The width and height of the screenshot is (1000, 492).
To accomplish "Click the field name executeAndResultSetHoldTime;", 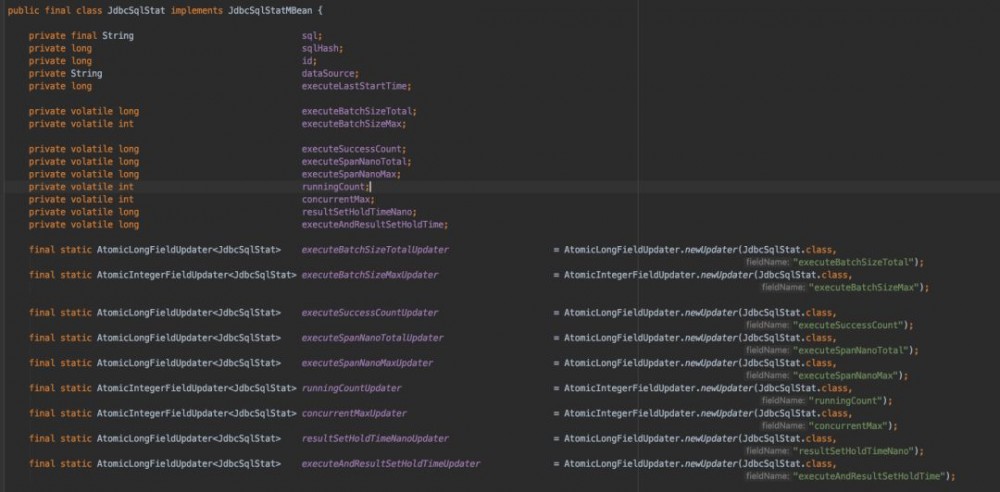I will click(x=375, y=225).
